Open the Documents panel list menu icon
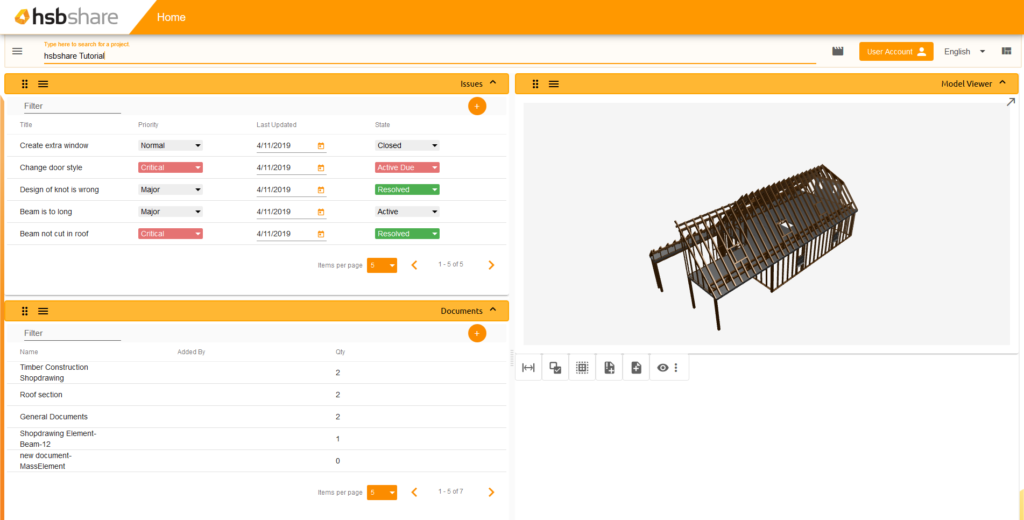 (x=43, y=311)
